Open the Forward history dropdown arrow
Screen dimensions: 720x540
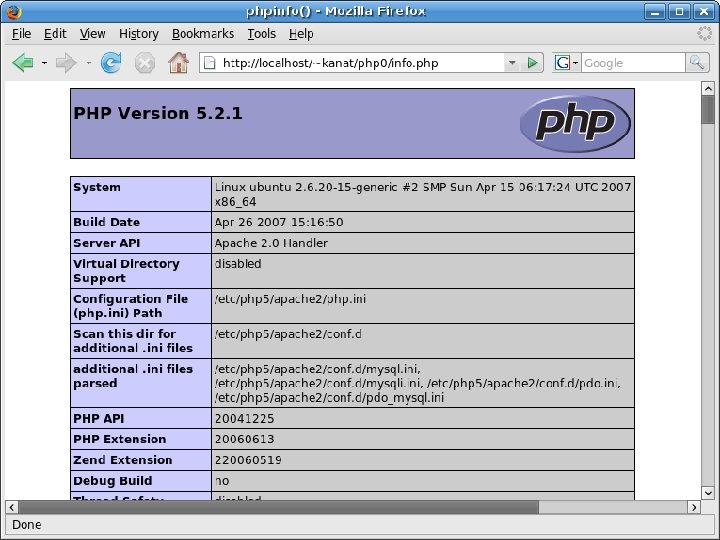(88, 63)
